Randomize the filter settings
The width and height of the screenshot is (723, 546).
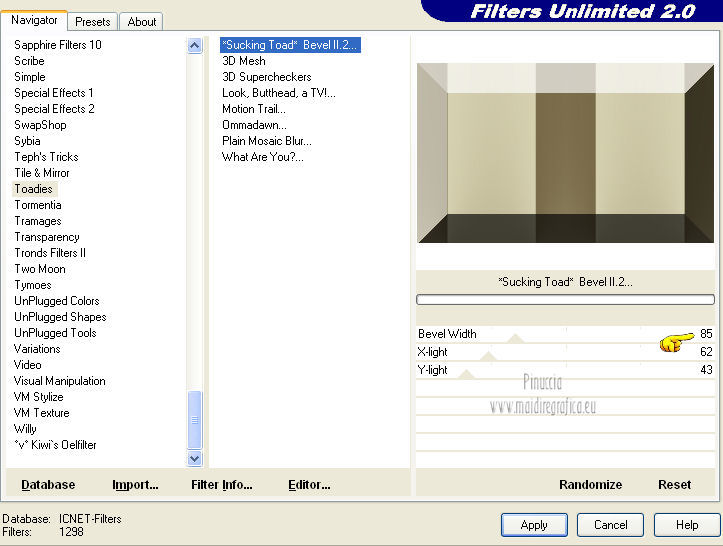tap(590, 485)
